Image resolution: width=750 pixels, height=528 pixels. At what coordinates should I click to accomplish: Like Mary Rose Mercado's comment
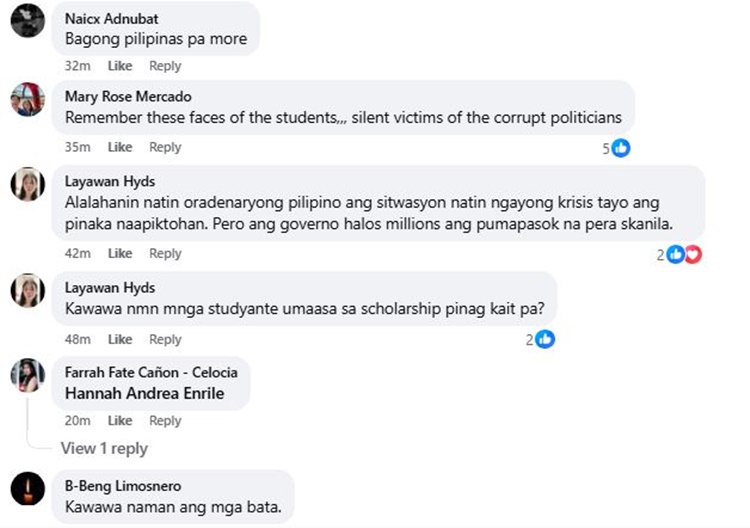(120, 147)
